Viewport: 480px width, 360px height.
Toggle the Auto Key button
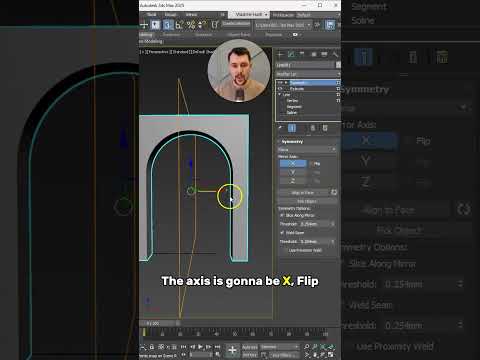[250, 347]
